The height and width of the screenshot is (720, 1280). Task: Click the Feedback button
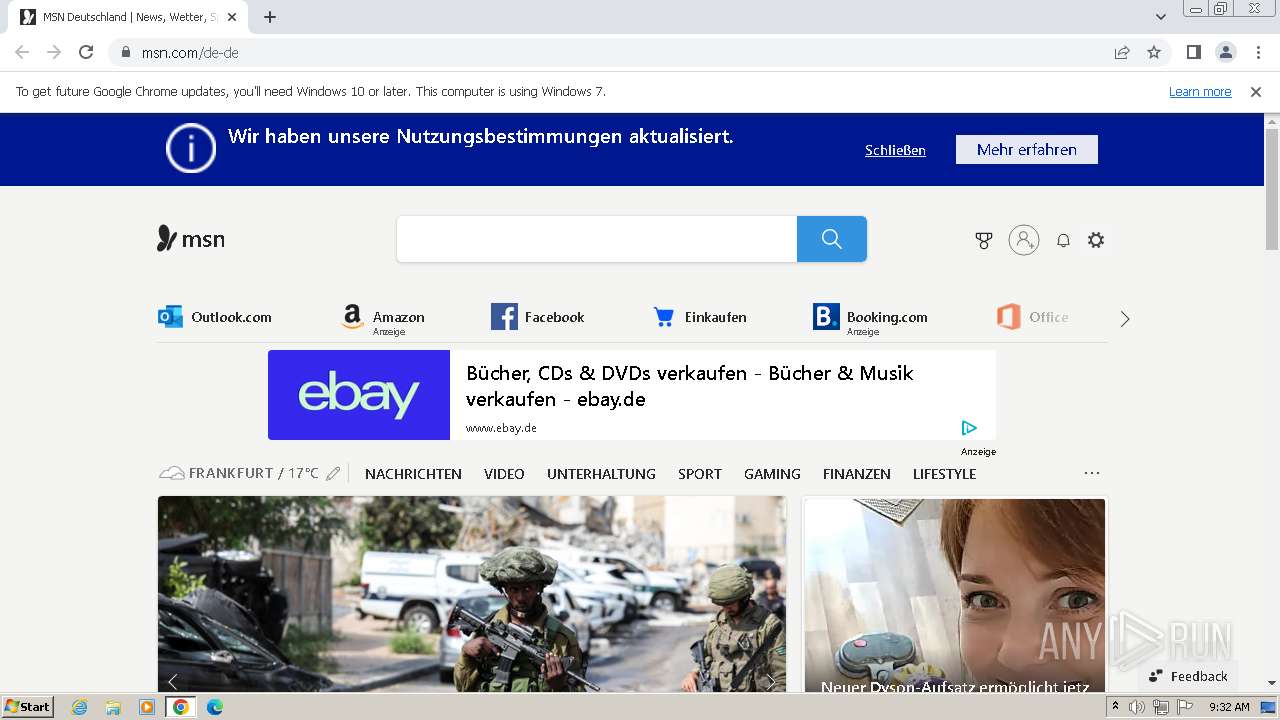(x=1188, y=676)
